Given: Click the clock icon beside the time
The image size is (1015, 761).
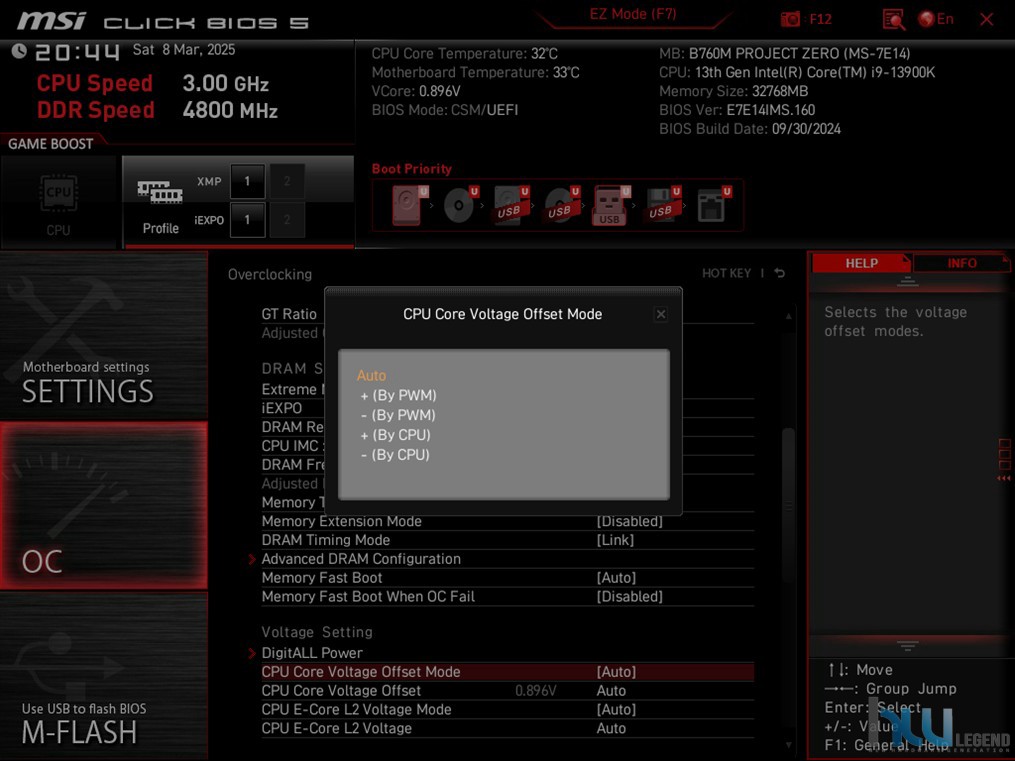Looking at the screenshot, I should tap(19, 51).
